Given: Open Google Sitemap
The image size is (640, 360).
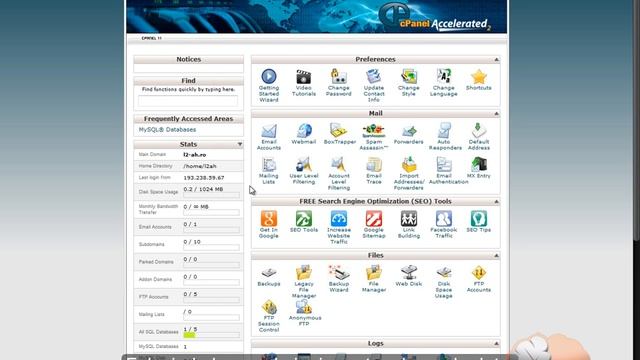Looking at the screenshot, I should [373, 219].
